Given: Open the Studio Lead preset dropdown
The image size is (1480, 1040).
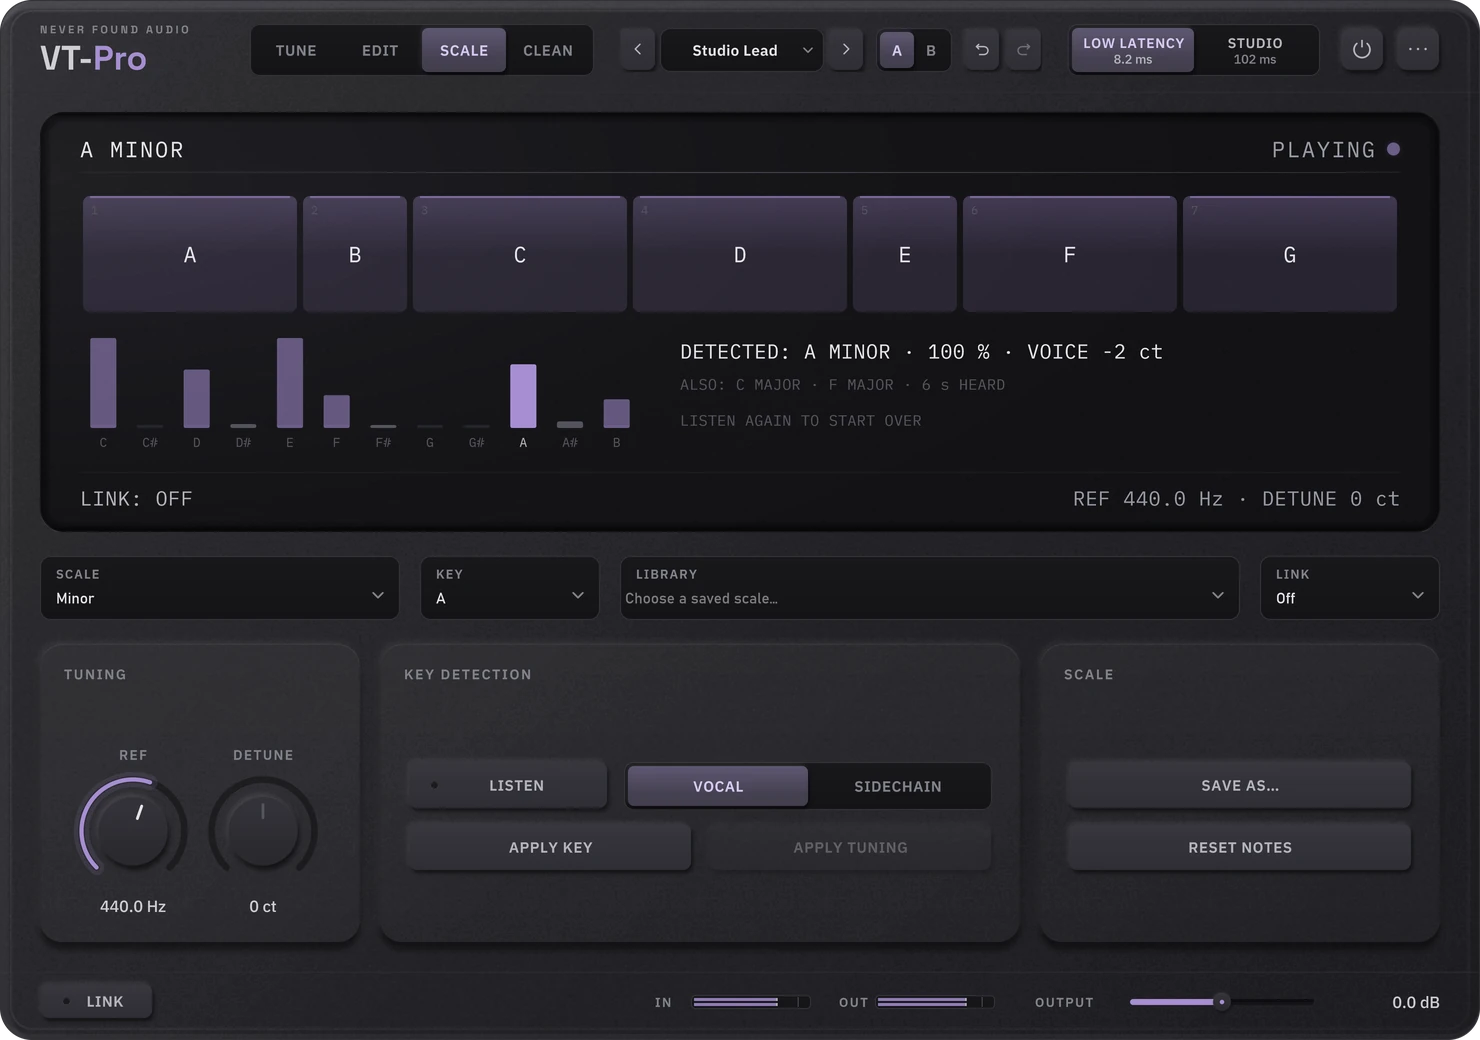Looking at the screenshot, I should coord(742,50).
